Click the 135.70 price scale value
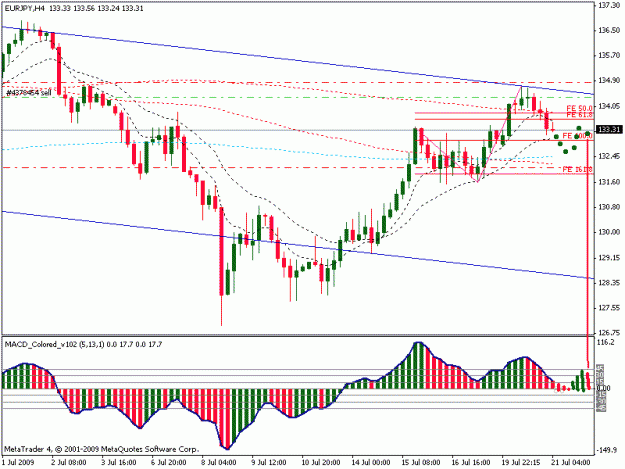Image resolution: width=625 pixels, height=469 pixels. click(x=609, y=55)
